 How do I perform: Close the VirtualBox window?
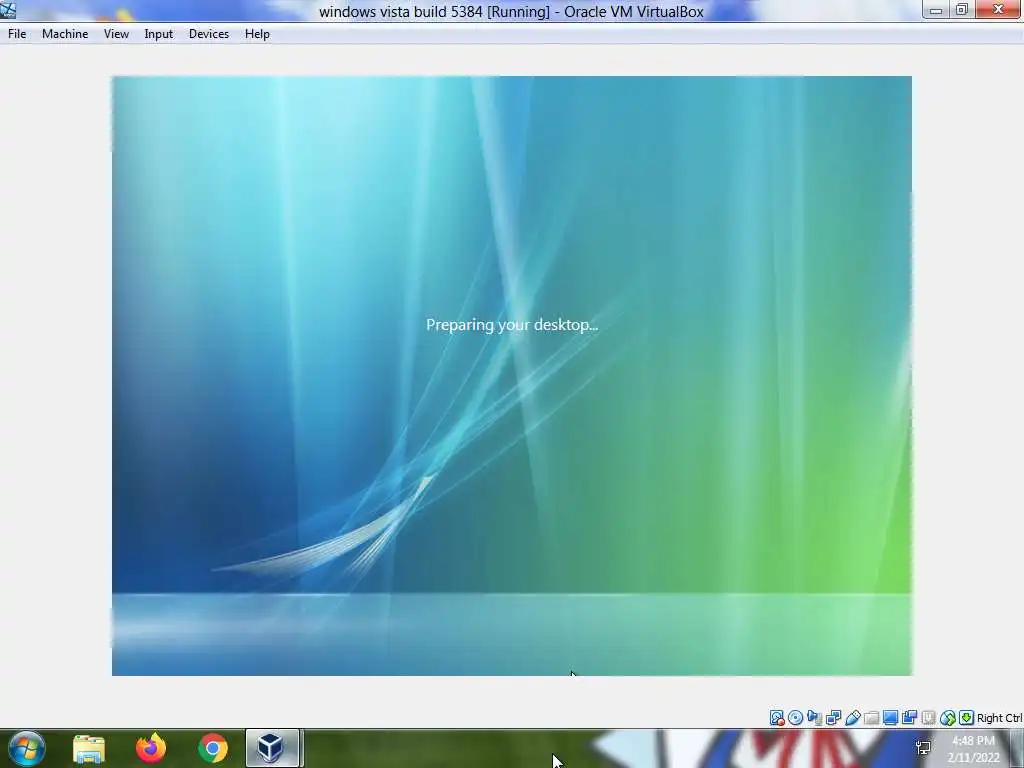pyautogui.click(x=998, y=10)
